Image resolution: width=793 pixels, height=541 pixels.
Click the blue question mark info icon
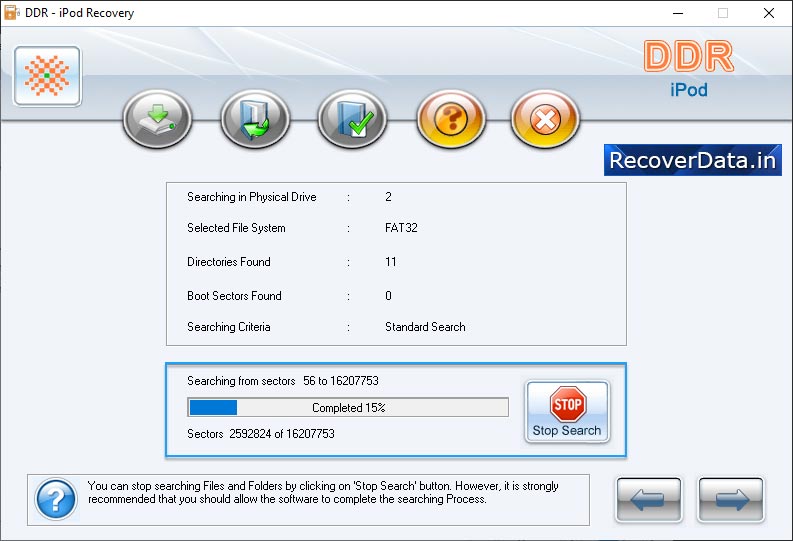tap(56, 500)
